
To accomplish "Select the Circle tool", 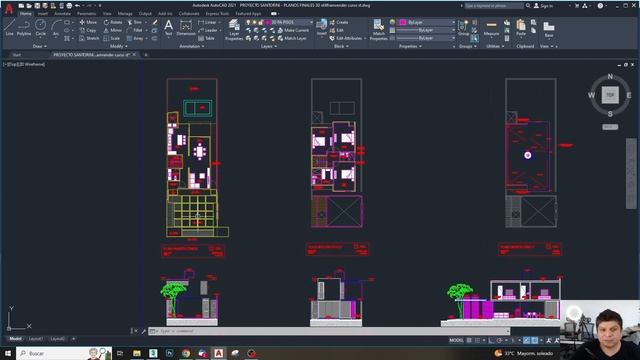I will [x=40, y=28].
